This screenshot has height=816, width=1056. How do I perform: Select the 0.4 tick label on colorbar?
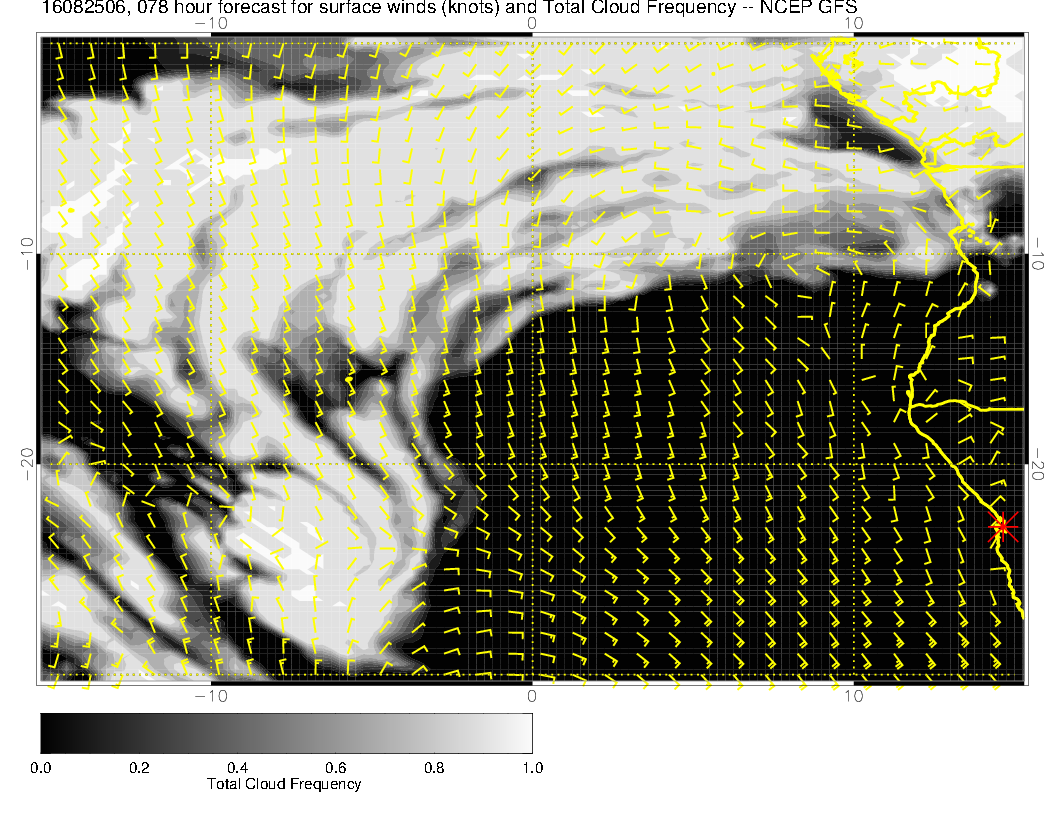(237, 768)
